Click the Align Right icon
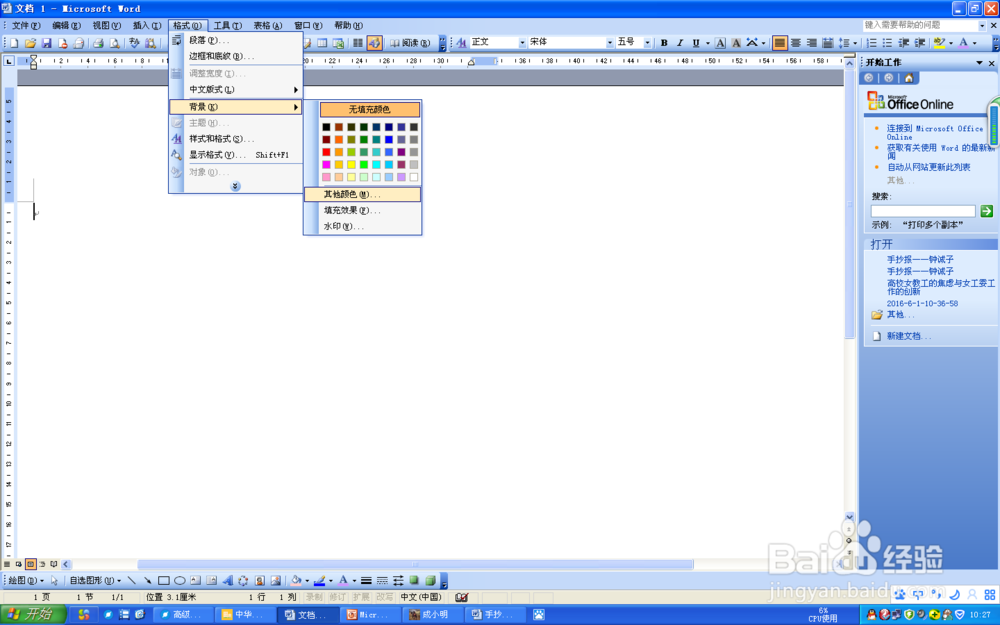The height and width of the screenshot is (625, 1000). [812, 43]
